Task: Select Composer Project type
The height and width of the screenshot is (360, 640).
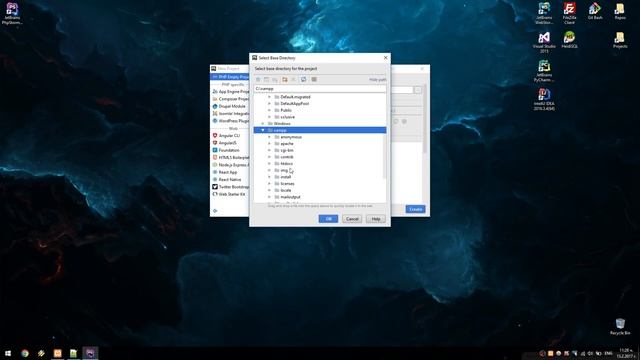Action: [231, 99]
